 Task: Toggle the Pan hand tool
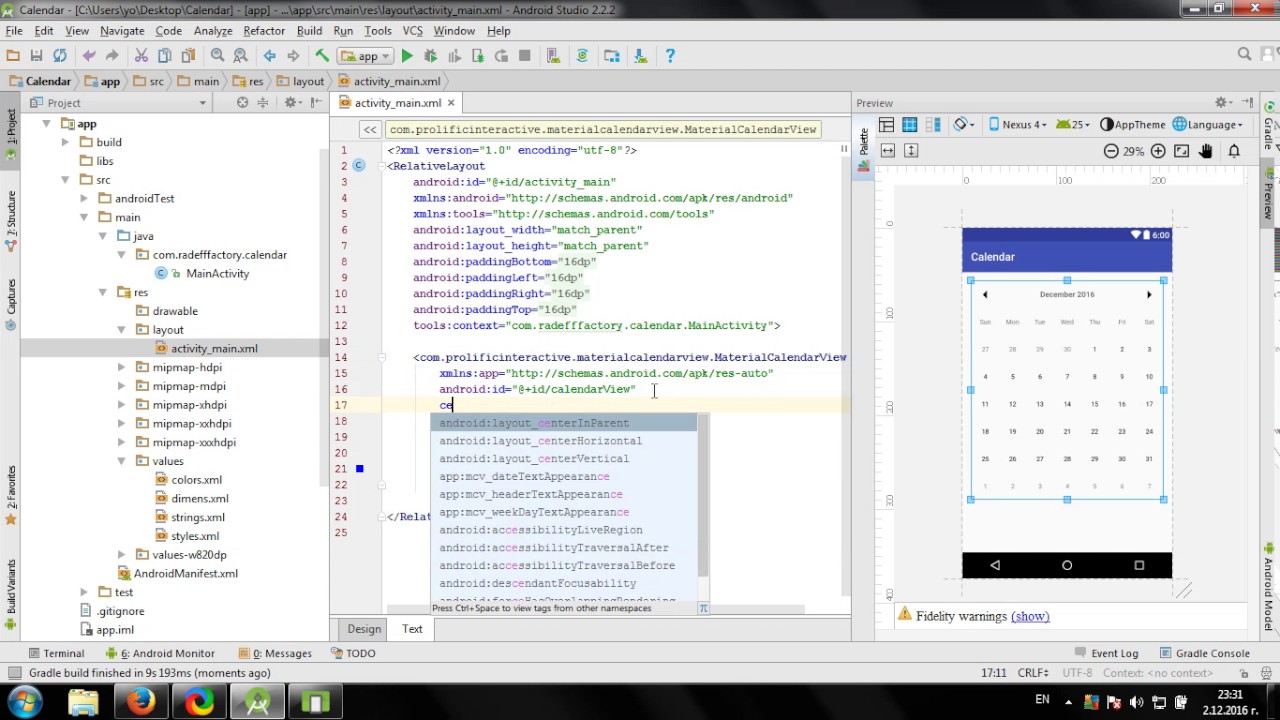click(1206, 151)
